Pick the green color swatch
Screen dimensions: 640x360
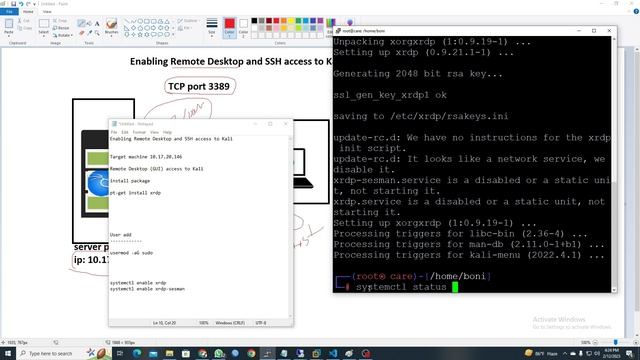point(298,20)
